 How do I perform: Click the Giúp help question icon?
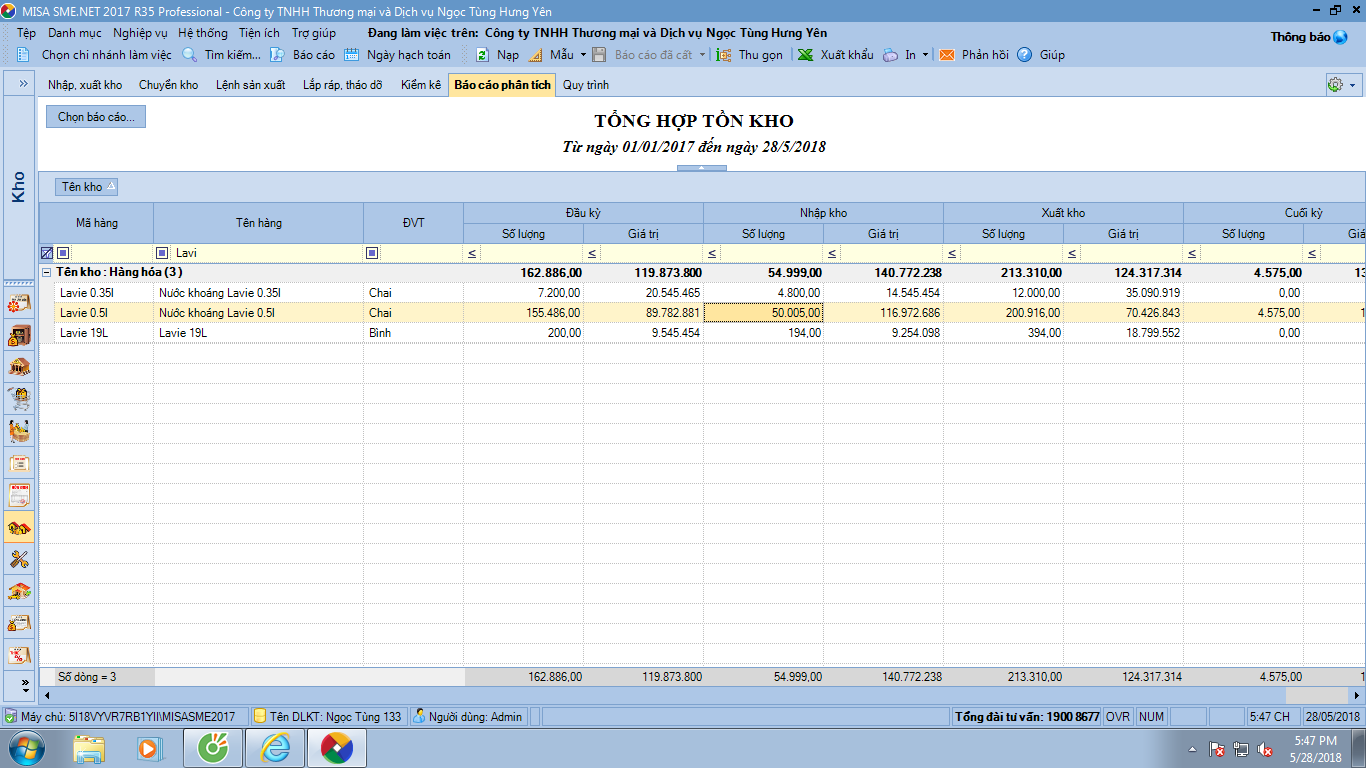pyautogui.click(x=1025, y=55)
